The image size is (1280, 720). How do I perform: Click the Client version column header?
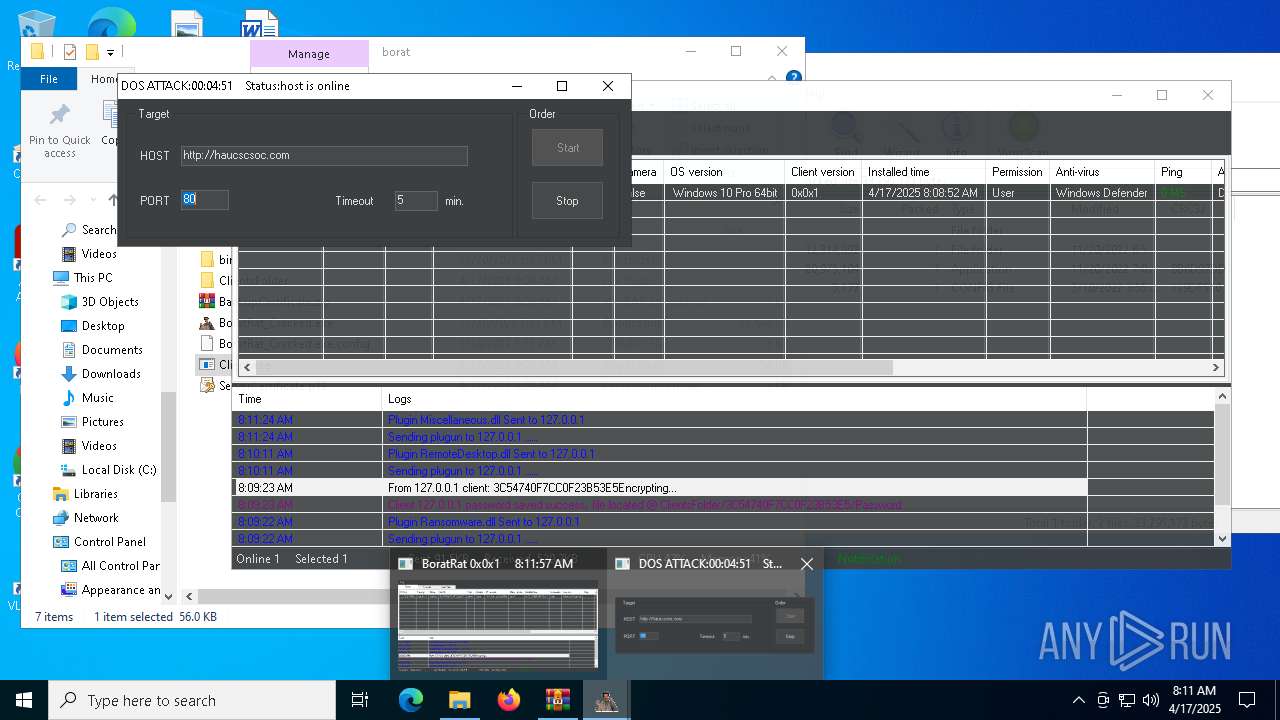(x=823, y=172)
